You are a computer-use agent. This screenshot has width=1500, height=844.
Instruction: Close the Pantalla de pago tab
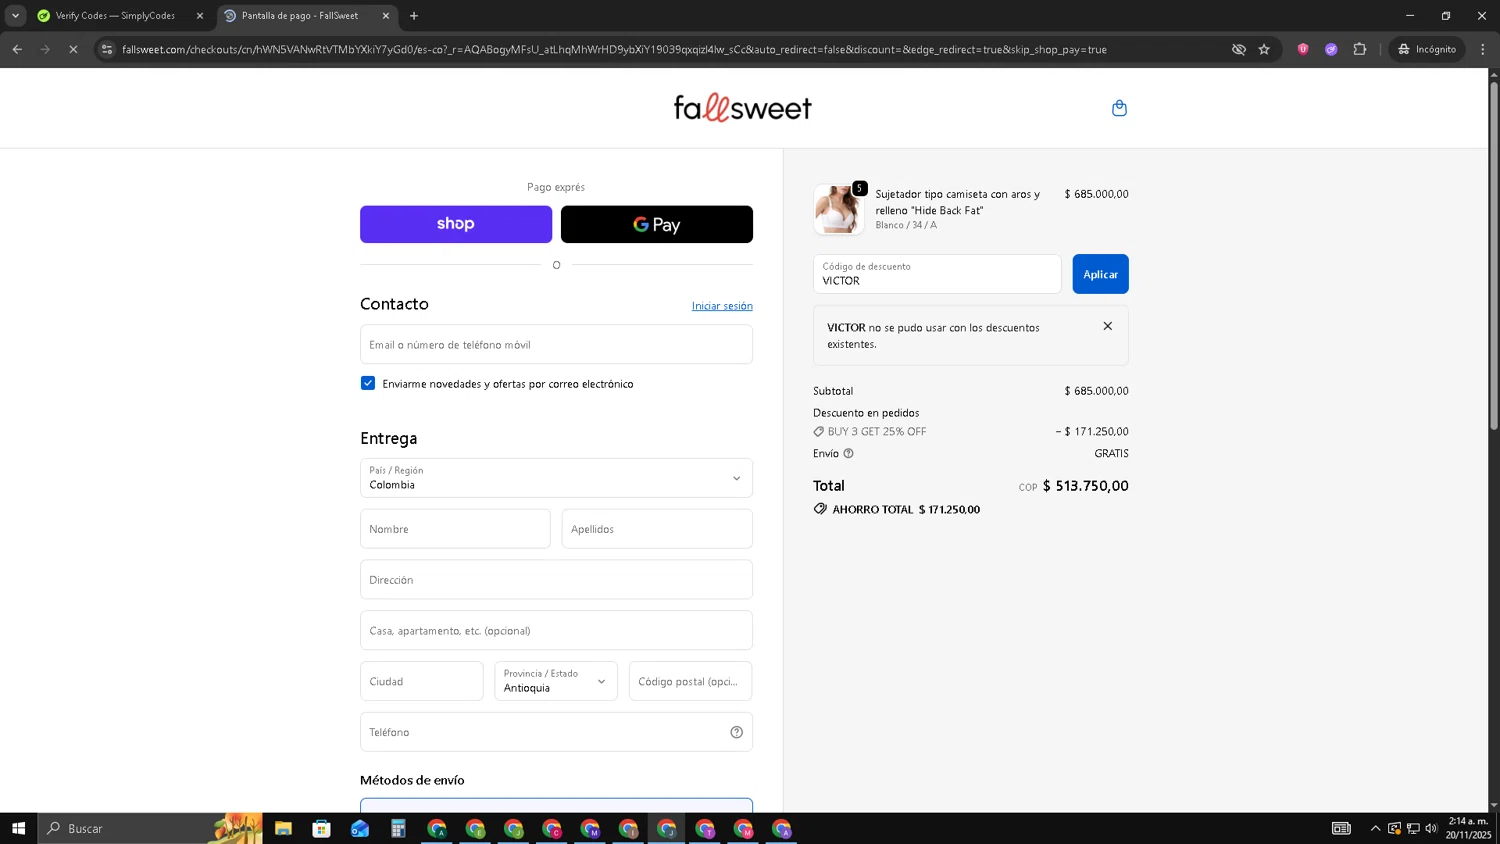(x=386, y=16)
